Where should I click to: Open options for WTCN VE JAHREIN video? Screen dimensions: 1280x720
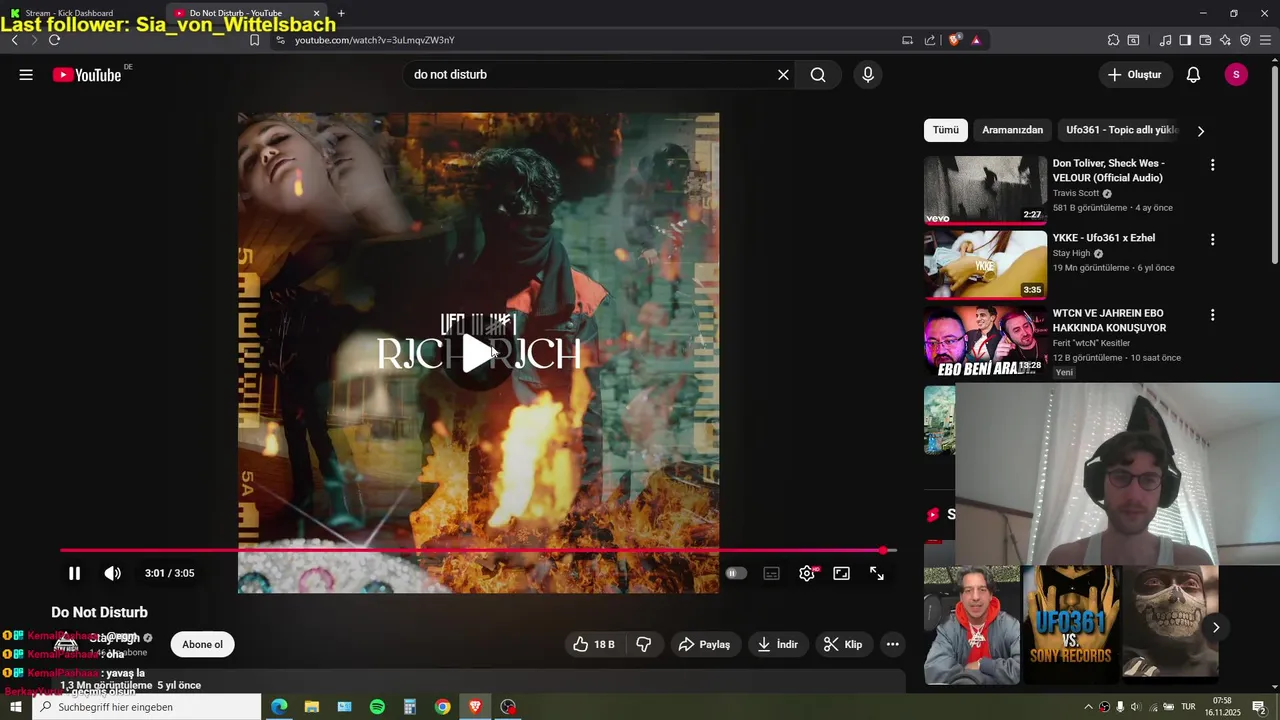click(1212, 315)
